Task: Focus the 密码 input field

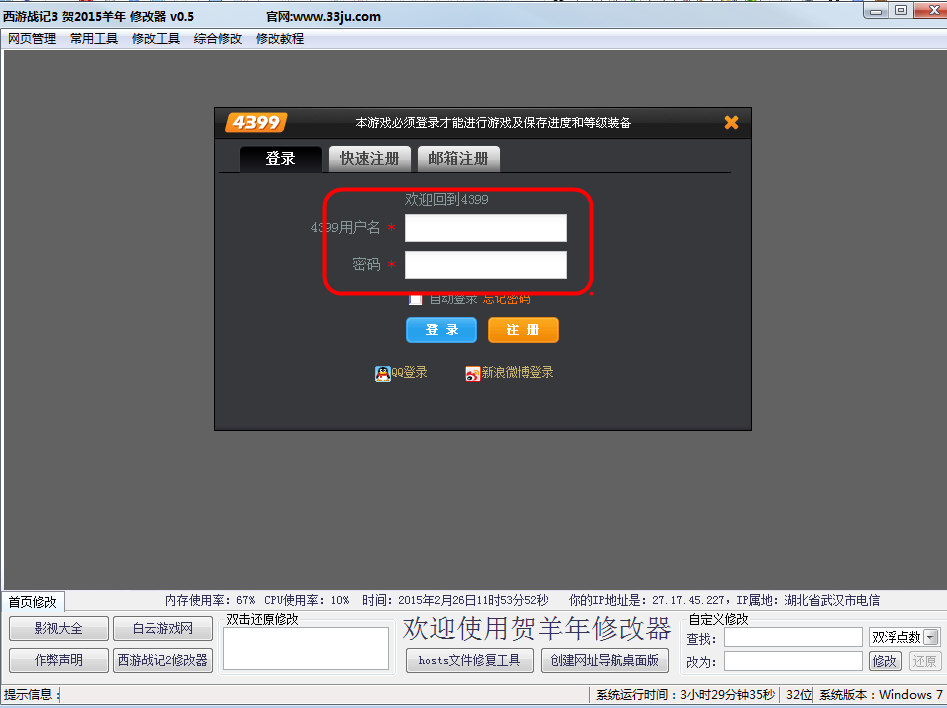Action: click(486, 265)
